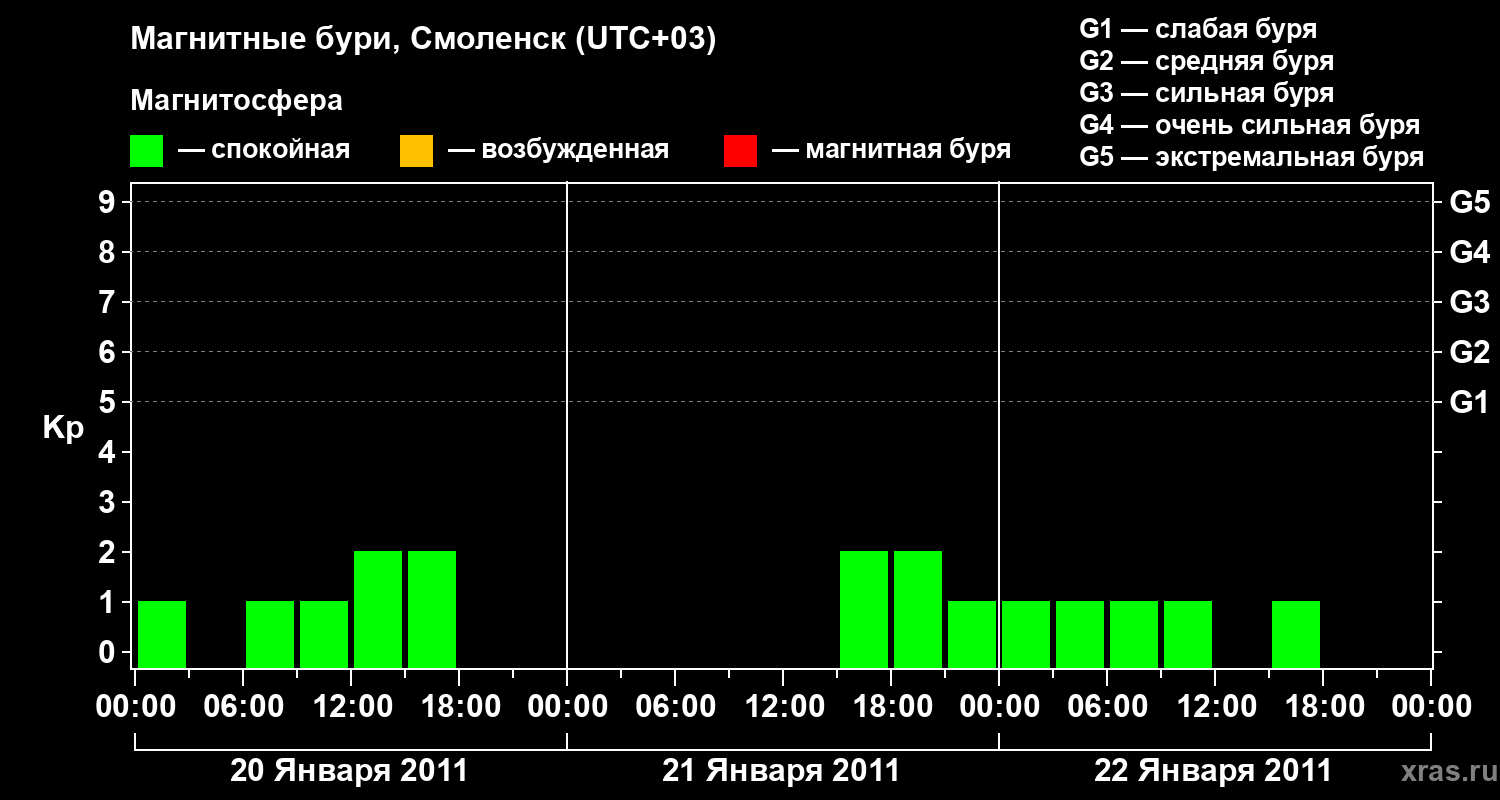Click the 22 Января bar for 15:00–18:00
The image size is (1500, 800).
tap(1296, 634)
